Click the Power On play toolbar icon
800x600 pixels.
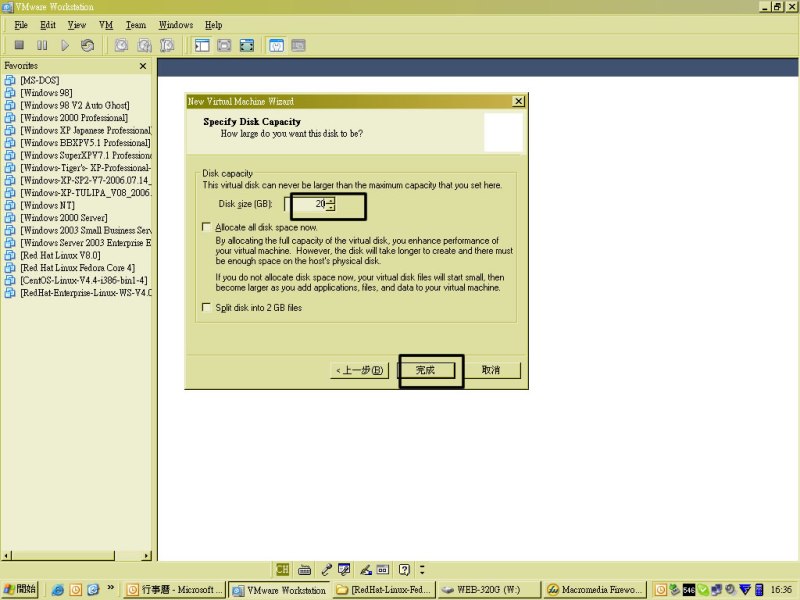(65, 45)
